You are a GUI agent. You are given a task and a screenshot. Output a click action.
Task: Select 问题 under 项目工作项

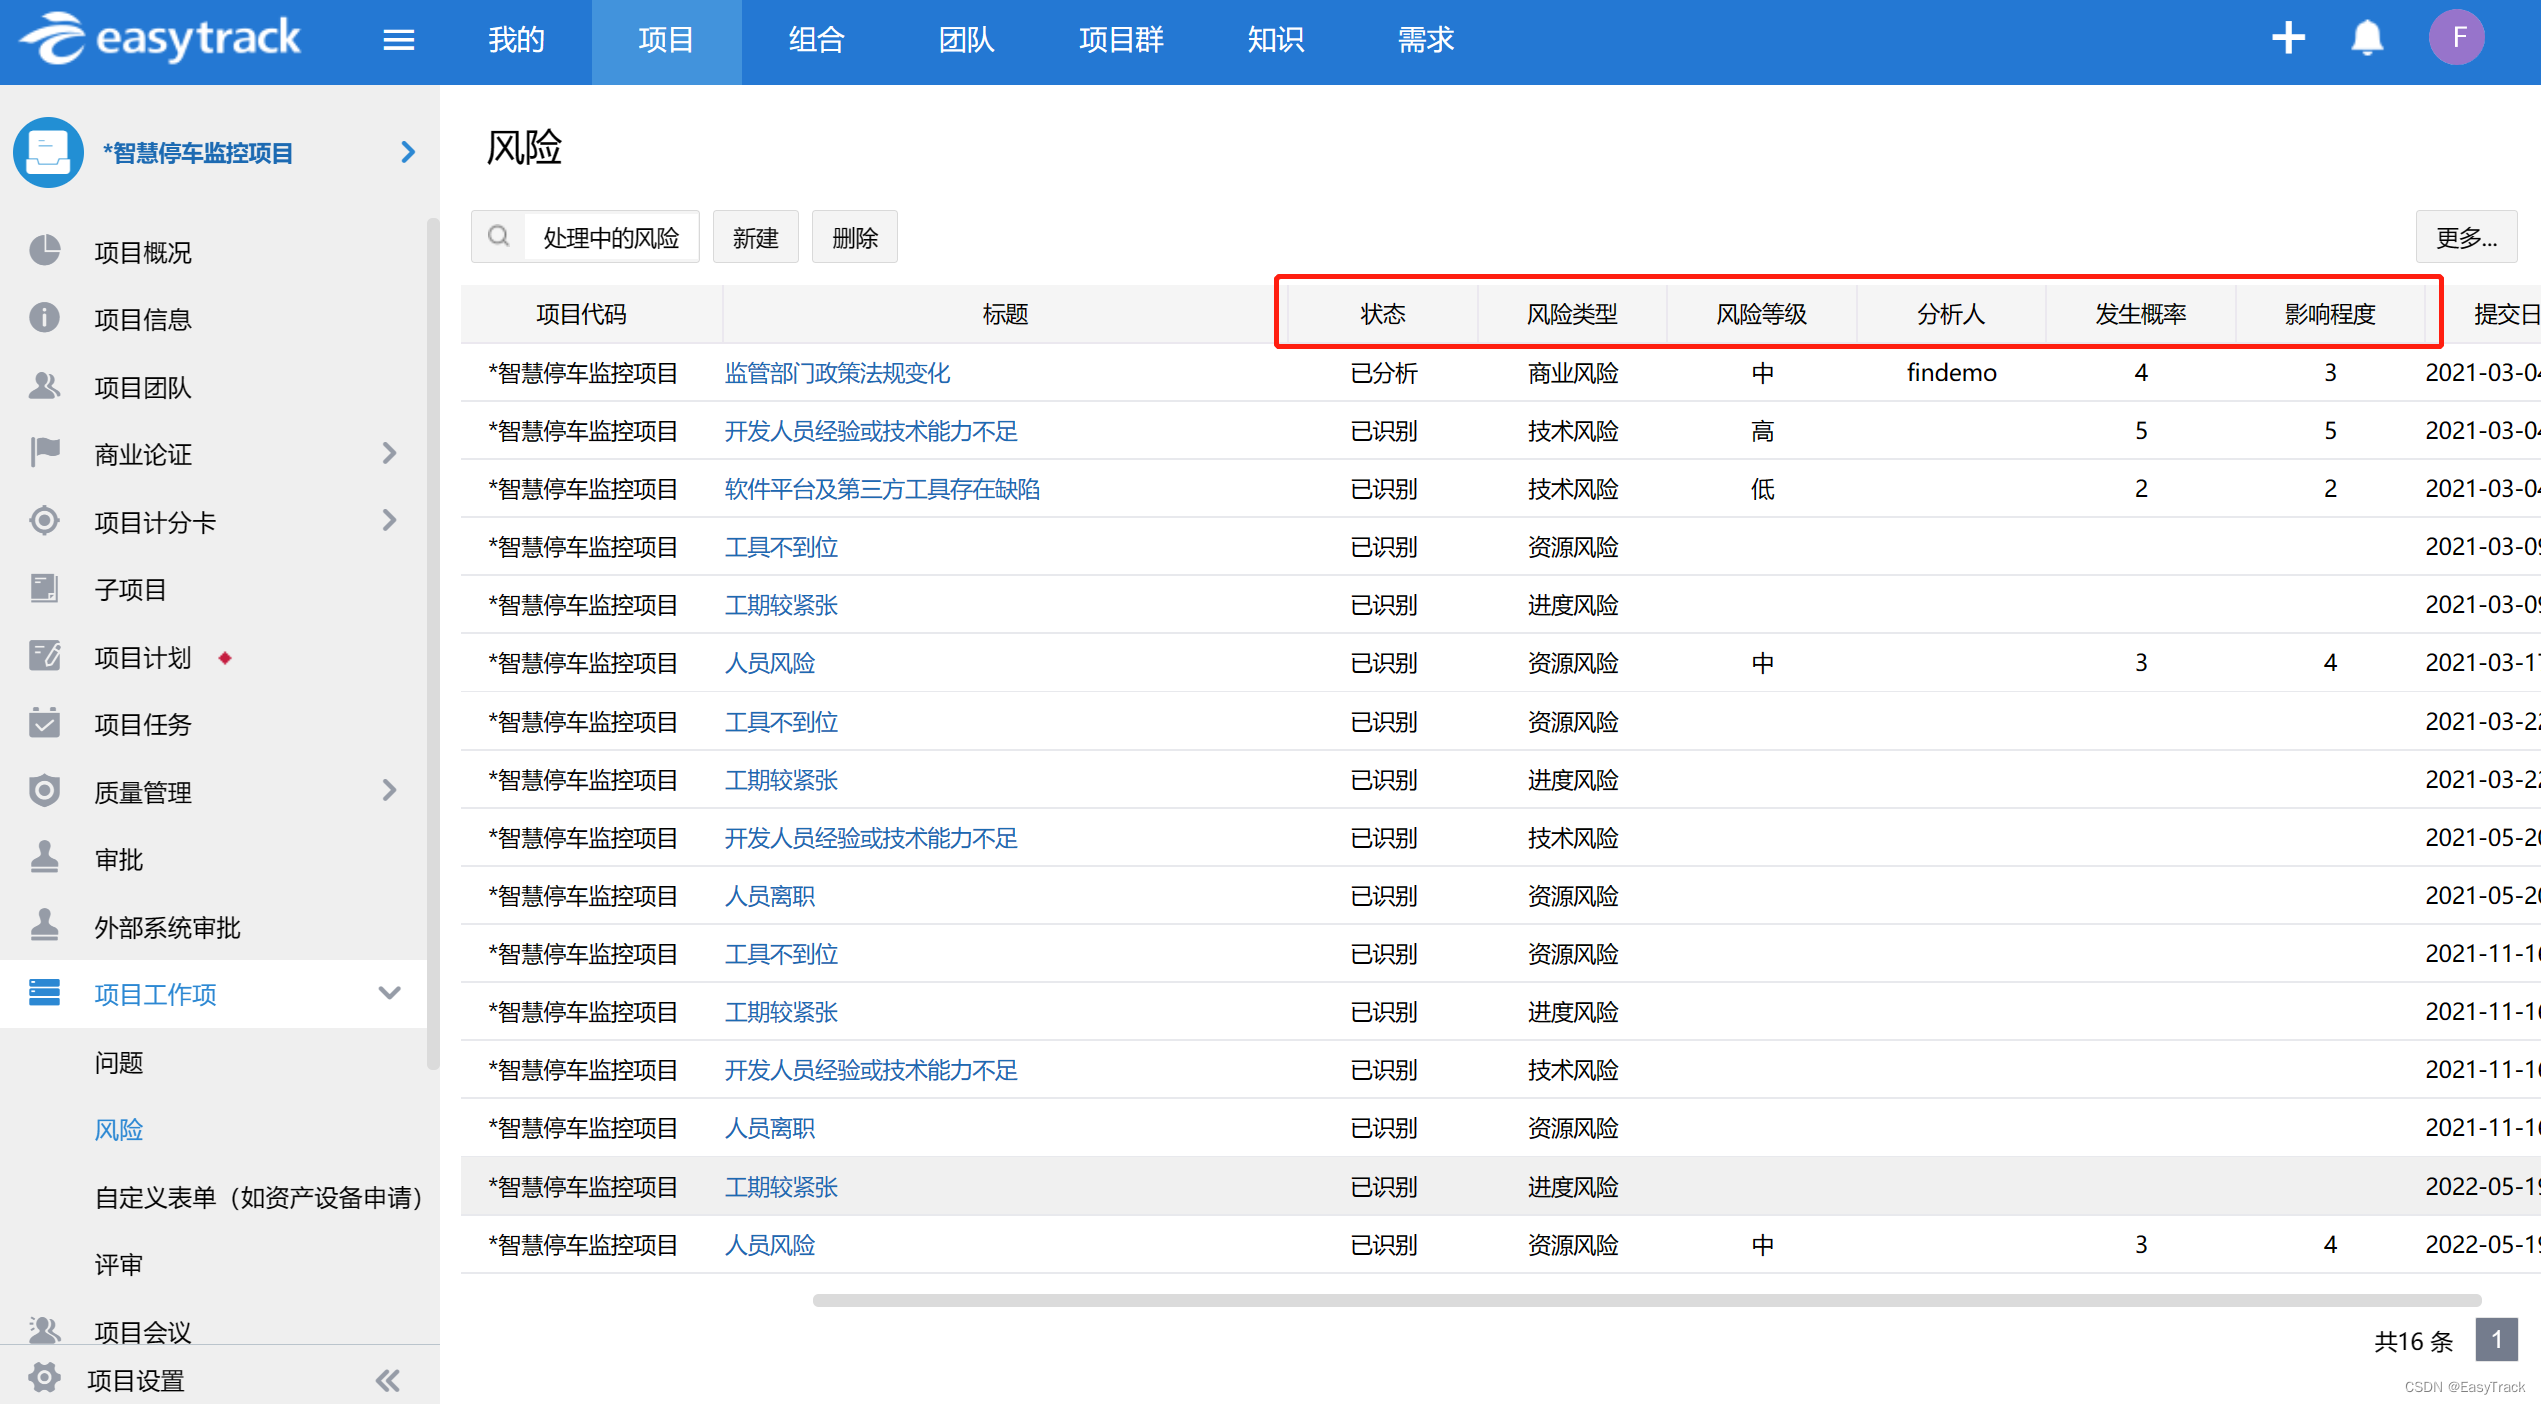119,1062
